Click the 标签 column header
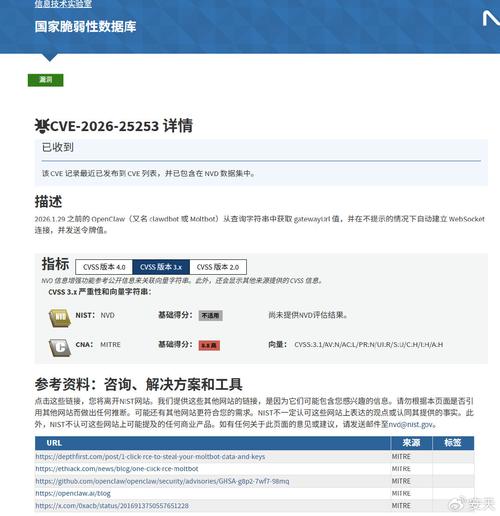500x516 pixels. point(453,443)
